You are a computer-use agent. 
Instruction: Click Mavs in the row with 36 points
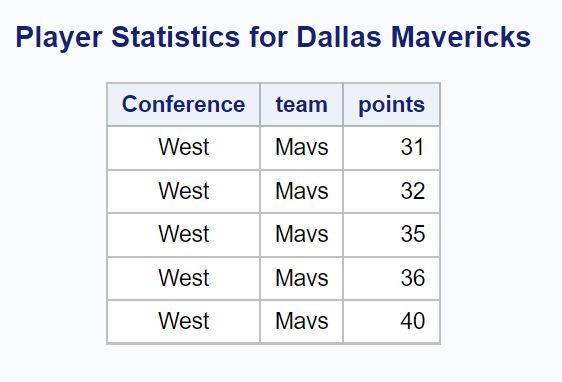(x=301, y=278)
